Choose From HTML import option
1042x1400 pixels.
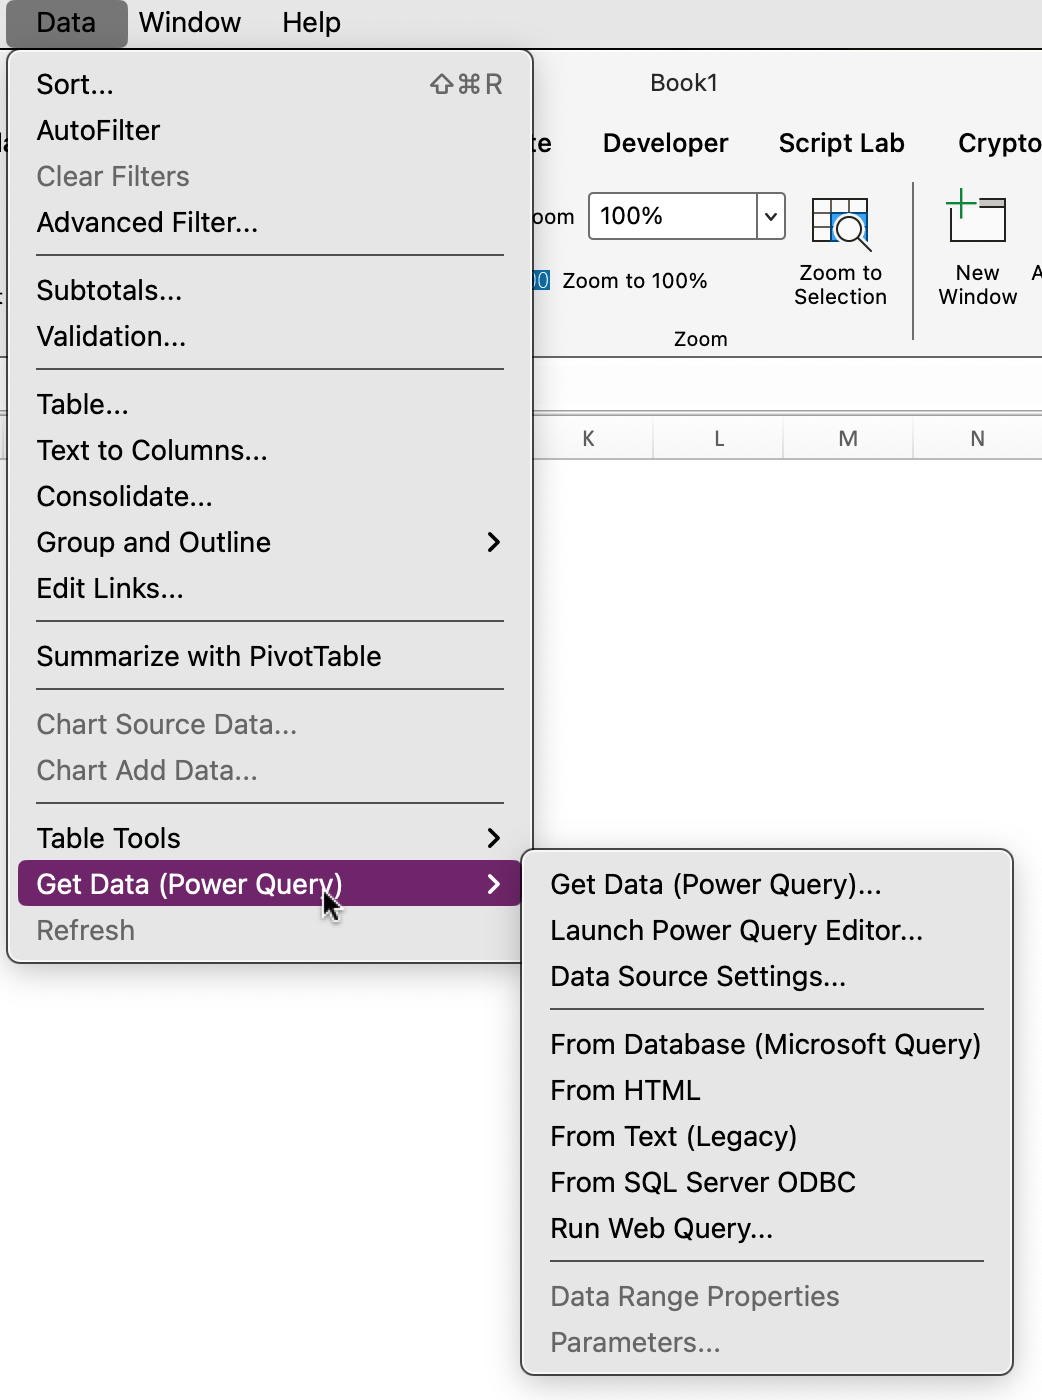click(x=625, y=1090)
